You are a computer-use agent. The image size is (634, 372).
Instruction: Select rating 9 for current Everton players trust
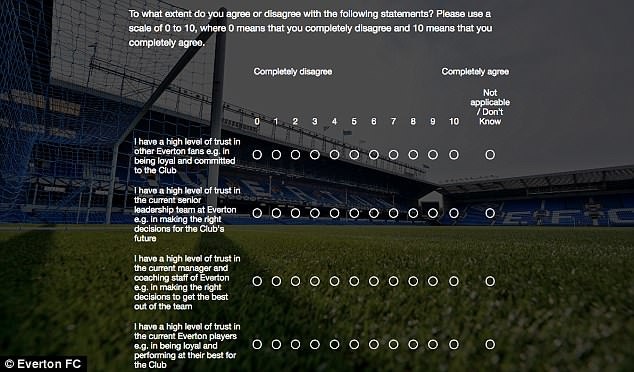433,344
